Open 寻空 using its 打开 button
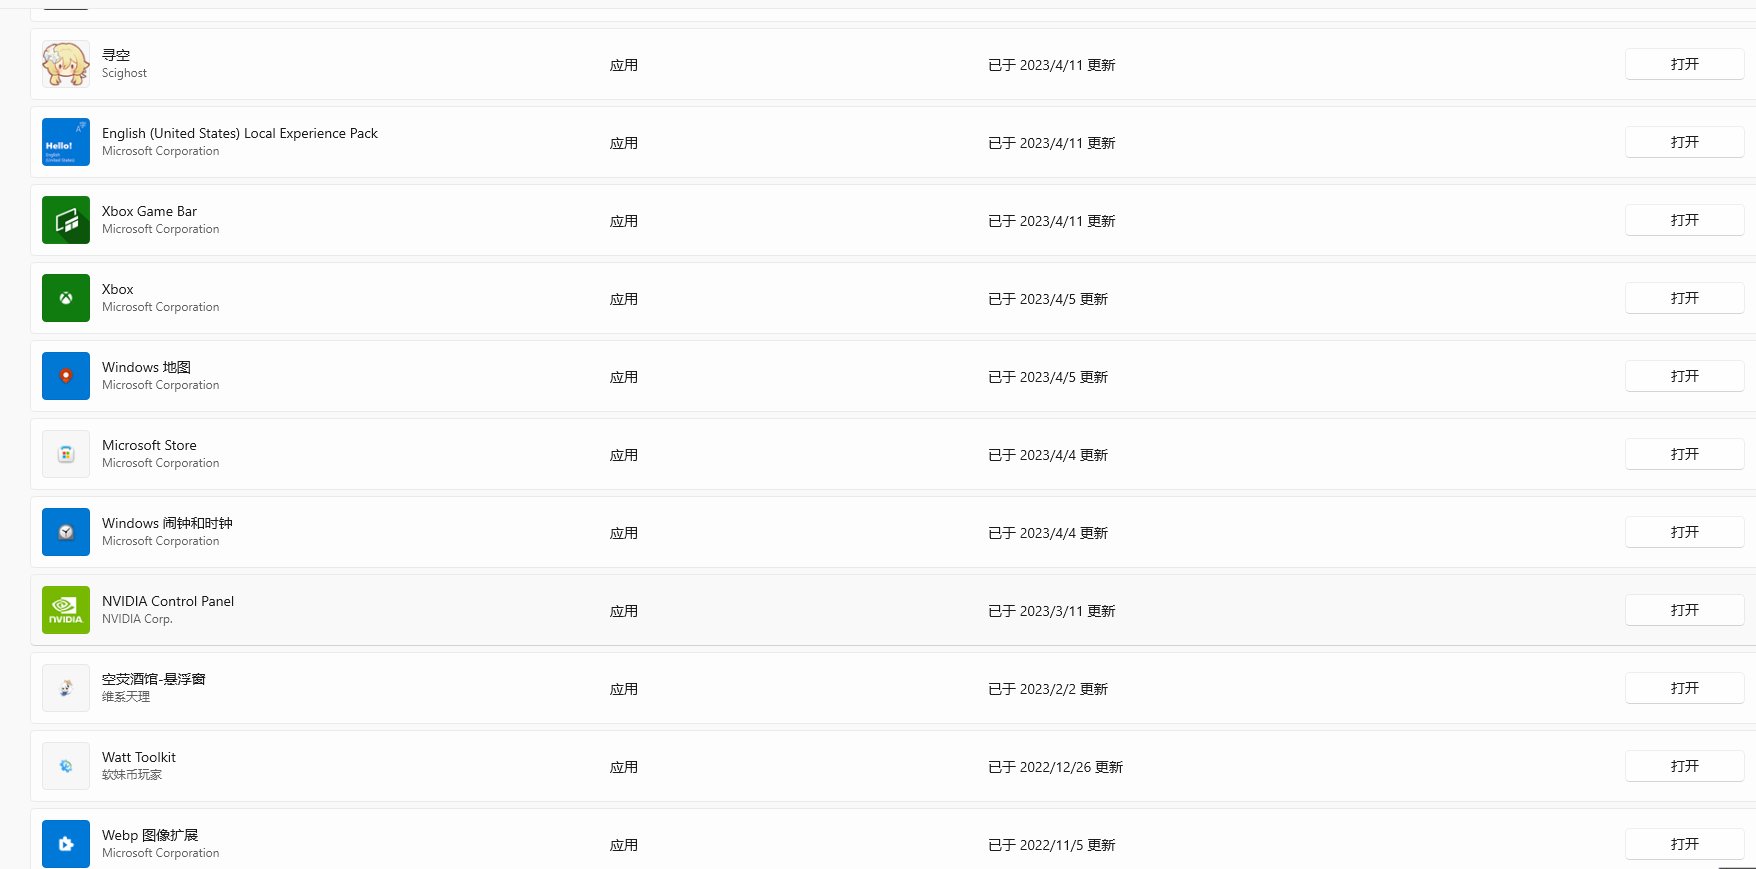Screen dimensions: 1756x869 1684,63
